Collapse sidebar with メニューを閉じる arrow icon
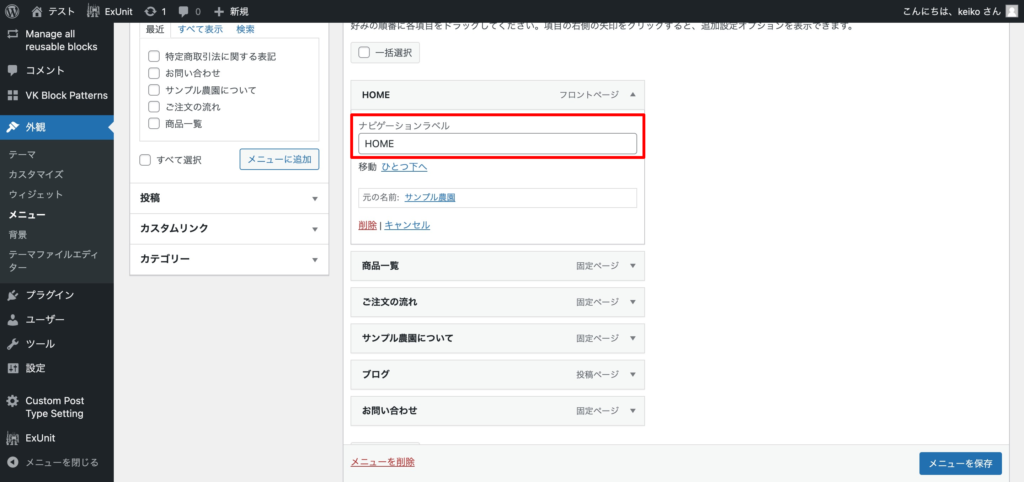 click(x=12, y=462)
